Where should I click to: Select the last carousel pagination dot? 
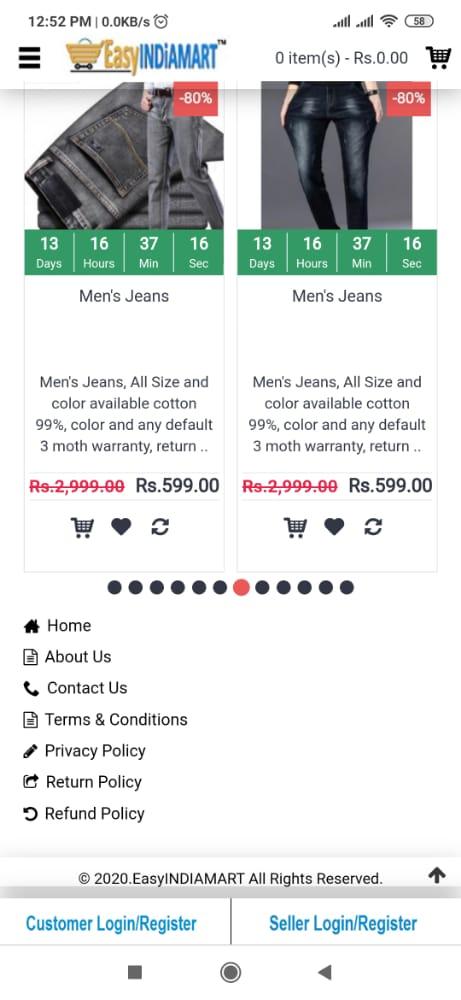point(347,587)
